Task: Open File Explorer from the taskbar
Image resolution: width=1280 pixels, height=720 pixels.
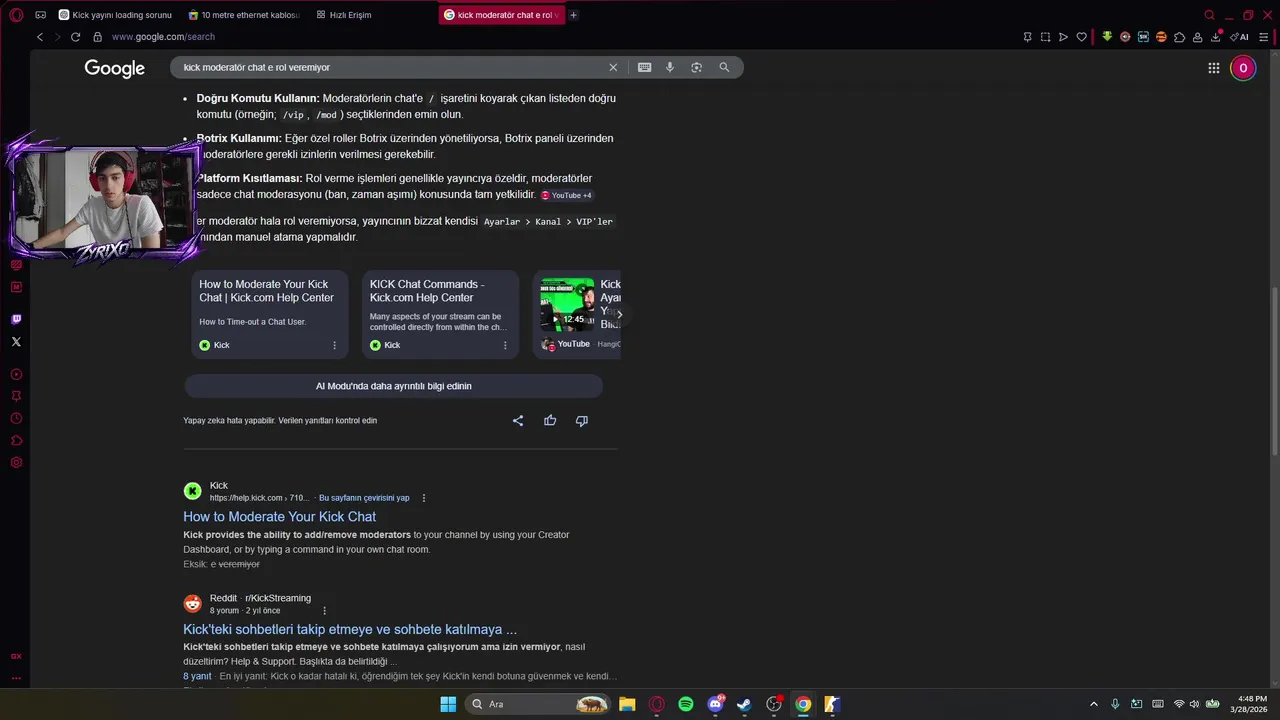Action: point(627,704)
